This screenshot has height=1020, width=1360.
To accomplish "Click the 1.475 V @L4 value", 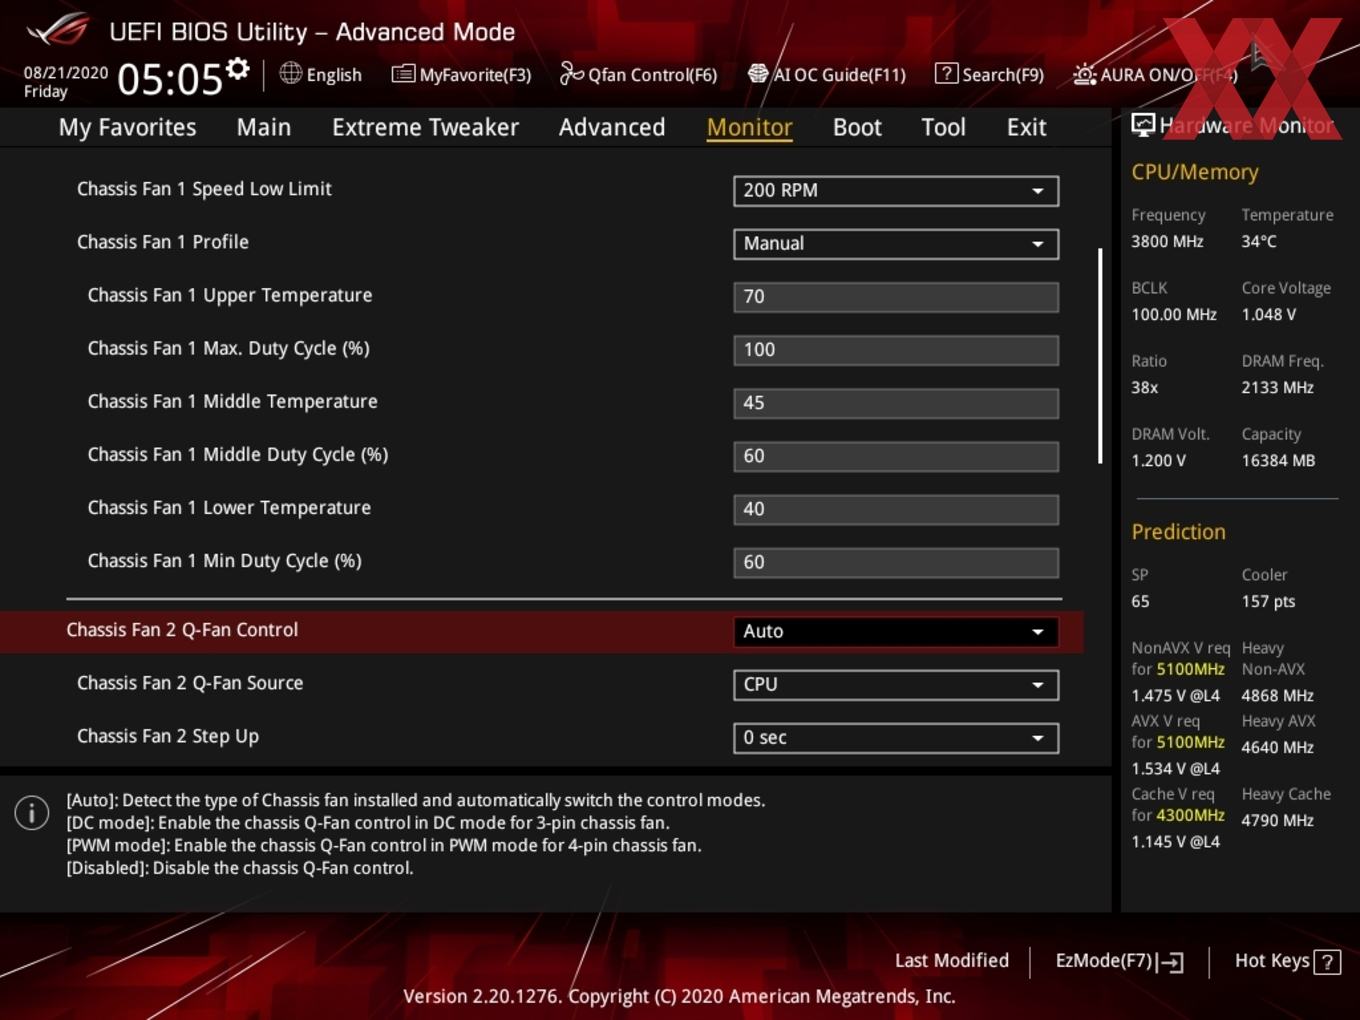I will coord(1176,696).
